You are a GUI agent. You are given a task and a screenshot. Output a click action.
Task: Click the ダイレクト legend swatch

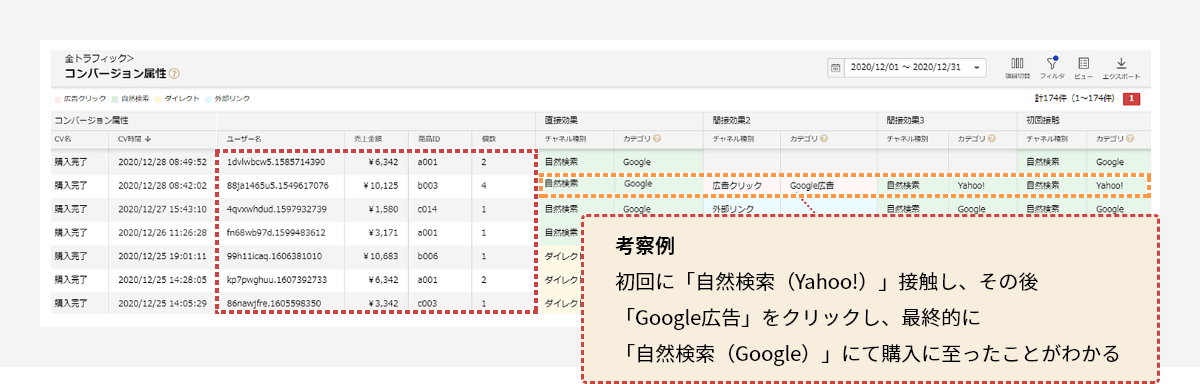[158, 99]
